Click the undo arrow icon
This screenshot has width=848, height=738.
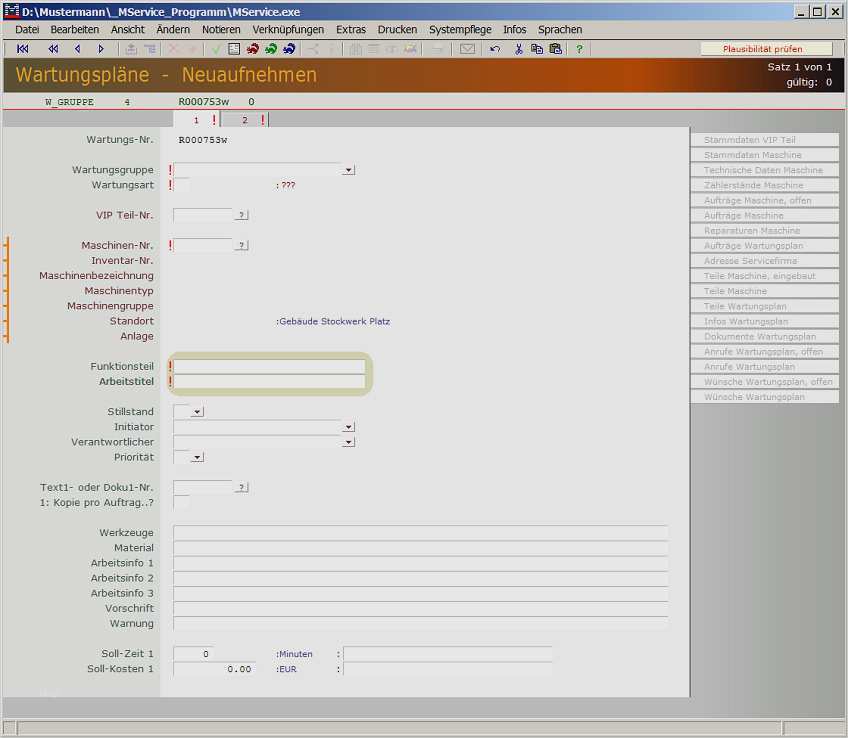tap(495, 48)
